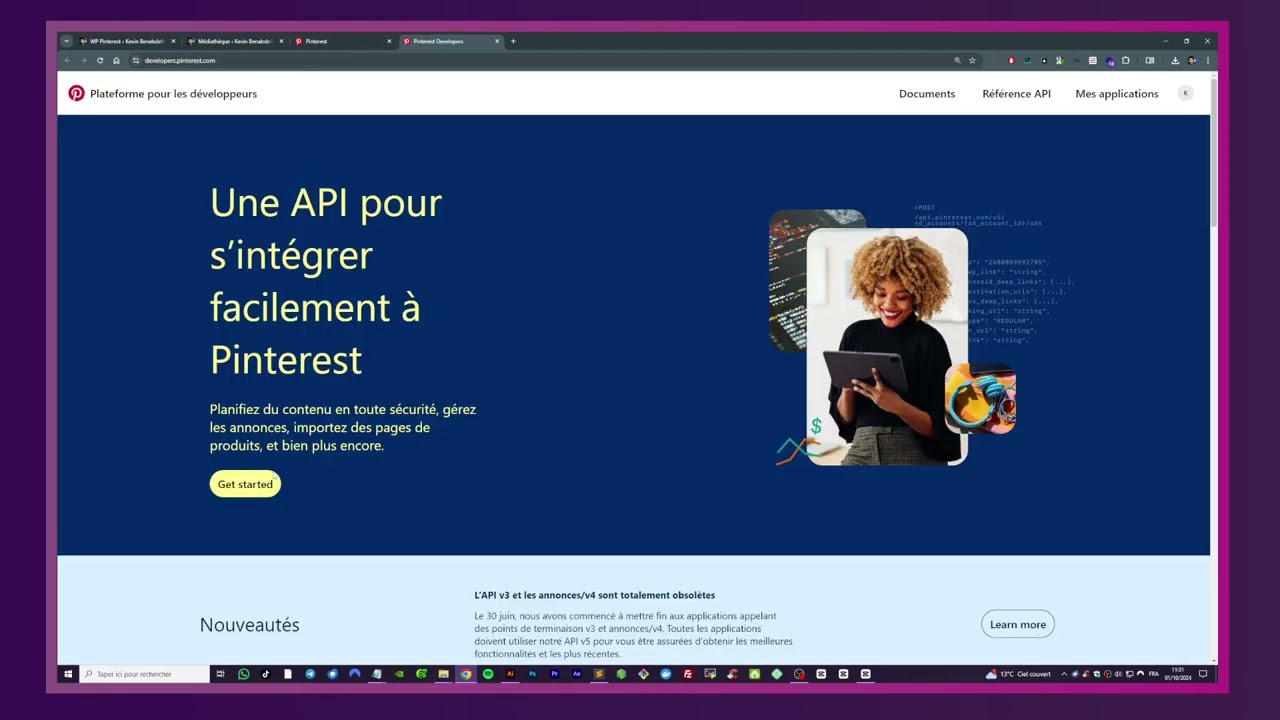Open WhatsApp from the taskbar
Screen dimensions: 1280x720
coord(243,674)
